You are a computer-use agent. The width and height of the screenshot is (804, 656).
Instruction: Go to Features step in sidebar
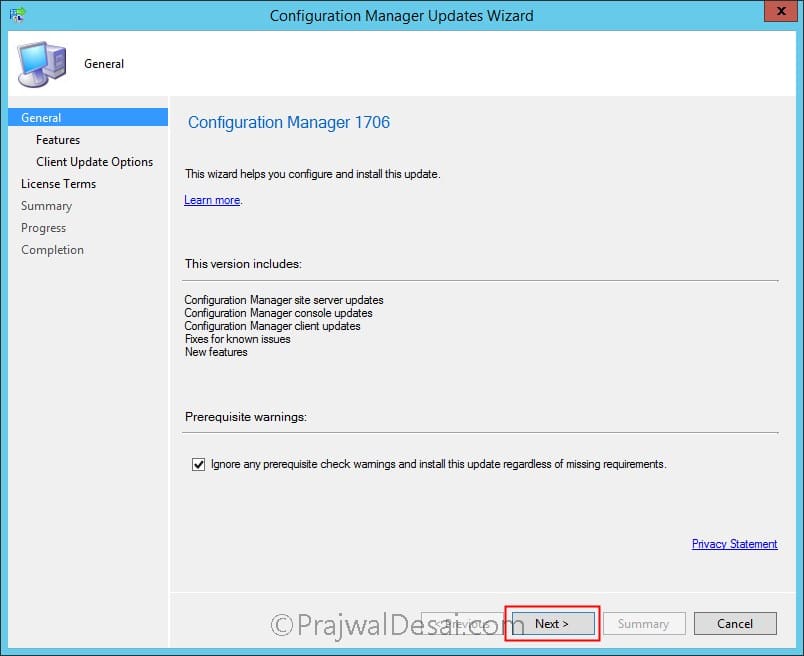(58, 140)
